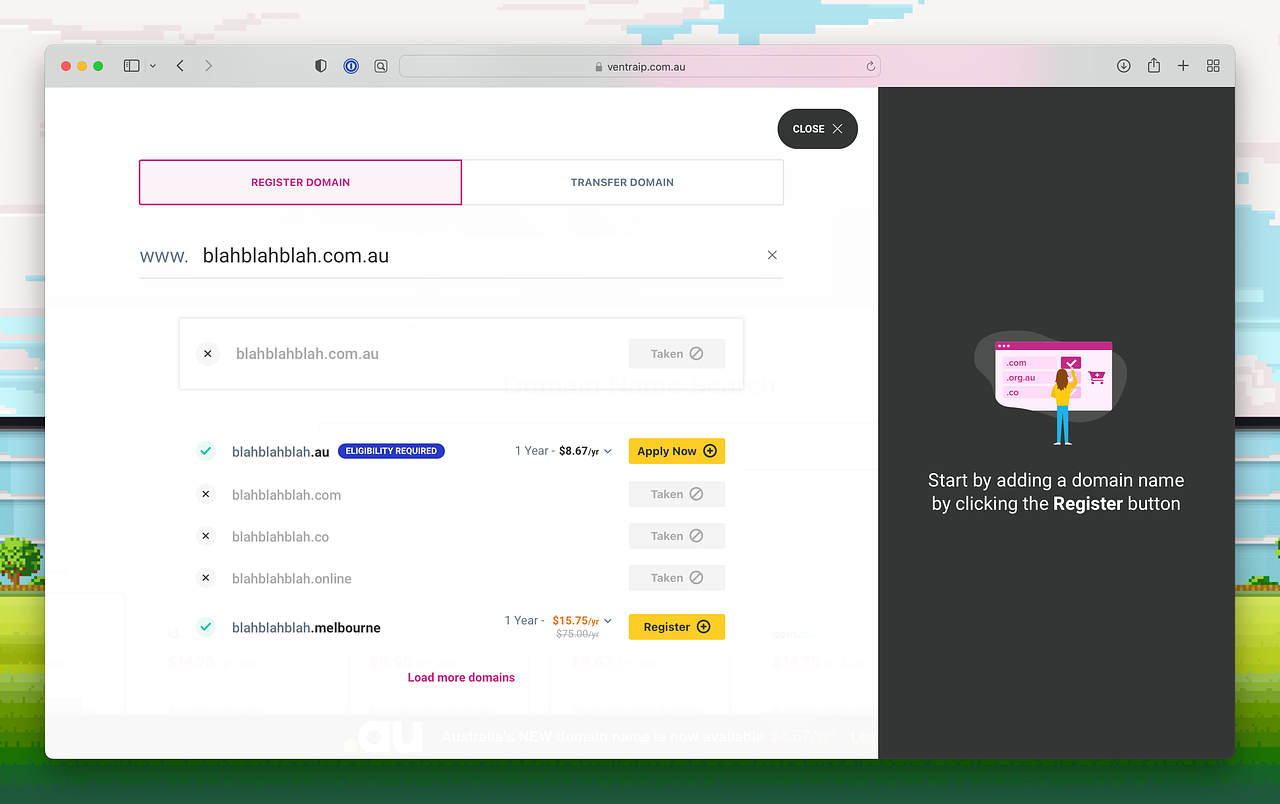Show the tab overview grid icon
The width and height of the screenshot is (1280, 804).
[1213, 66]
